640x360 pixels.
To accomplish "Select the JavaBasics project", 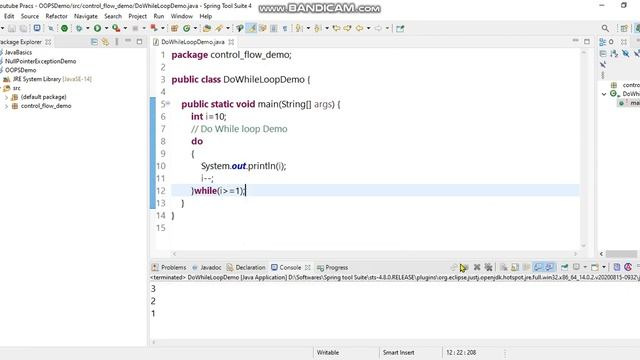I will coord(18,52).
